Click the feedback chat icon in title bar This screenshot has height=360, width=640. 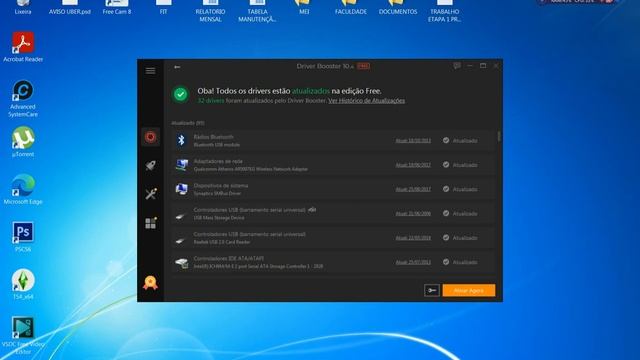pyautogui.click(x=457, y=66)
